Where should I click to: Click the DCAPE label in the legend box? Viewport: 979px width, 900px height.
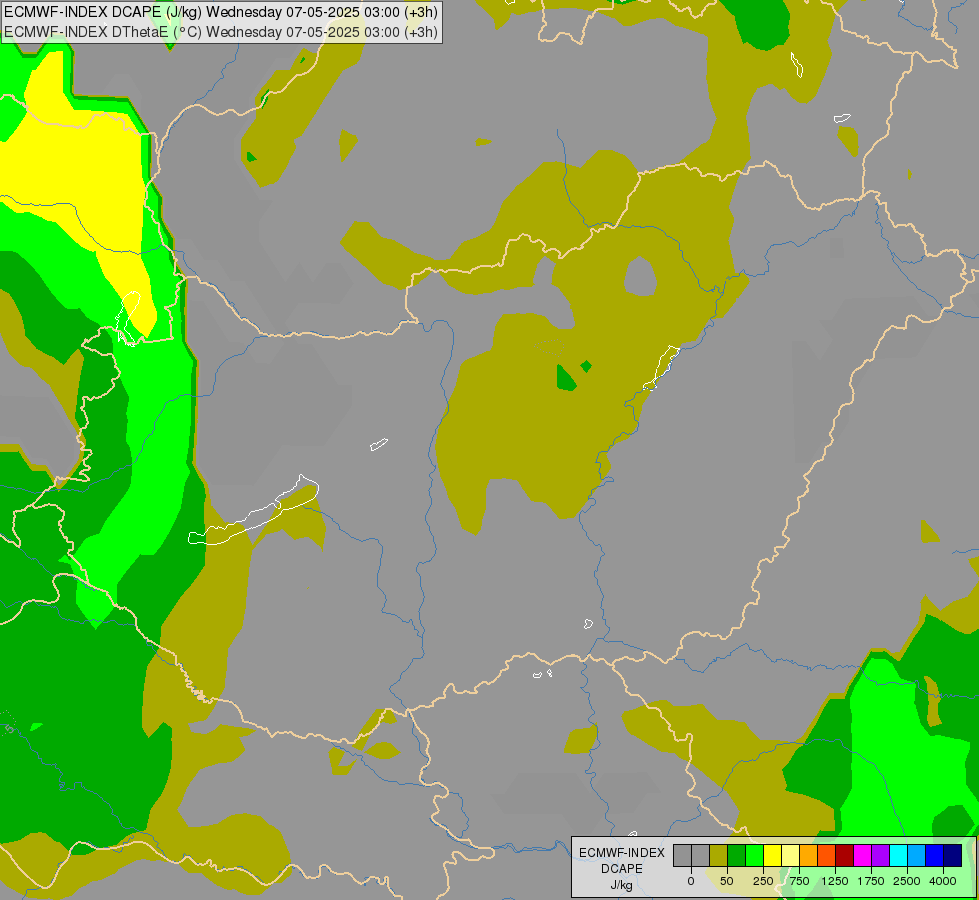click(x=622, y=869)
